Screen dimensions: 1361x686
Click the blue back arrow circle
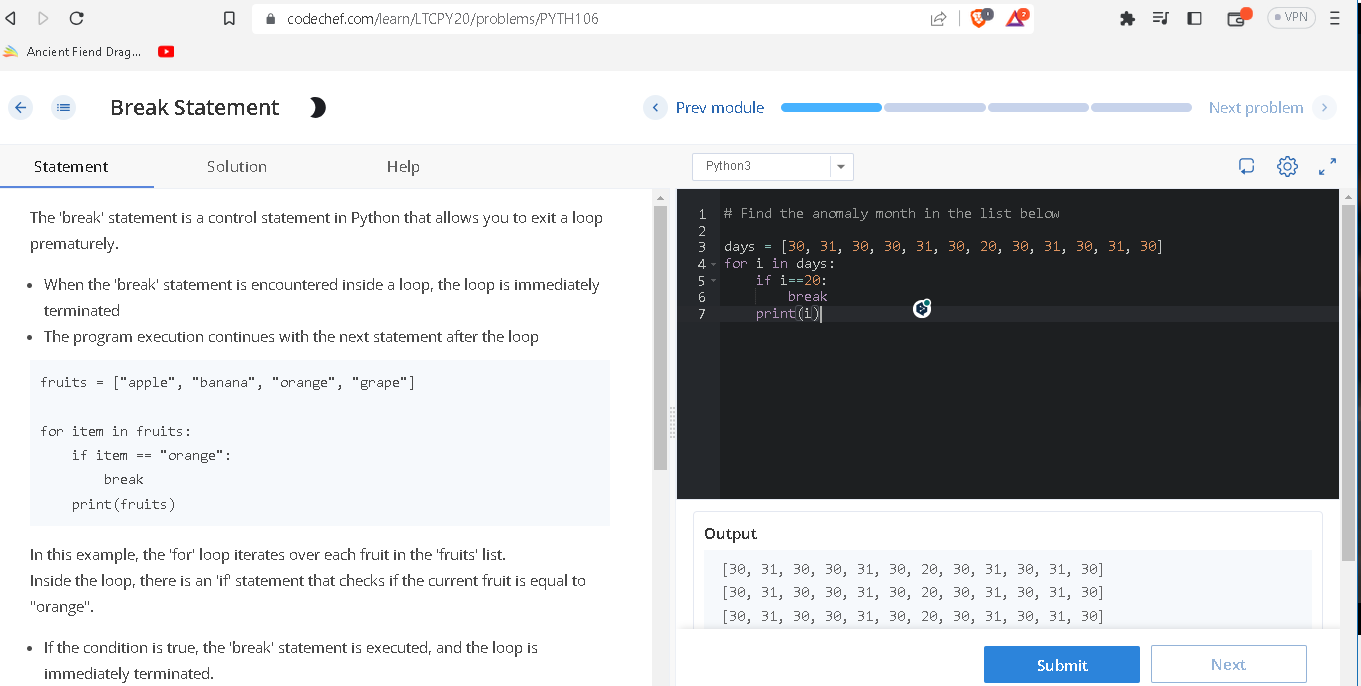[x=22, y=108]
